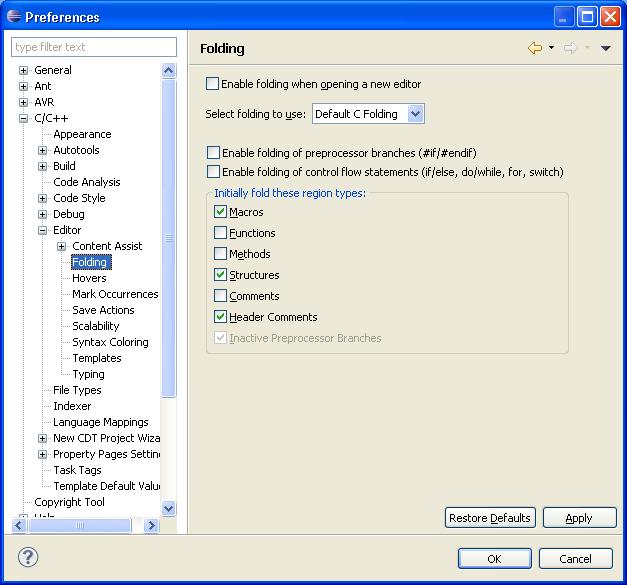Close the Preferences window
This screenshot has height=585, width=627.
611,17
